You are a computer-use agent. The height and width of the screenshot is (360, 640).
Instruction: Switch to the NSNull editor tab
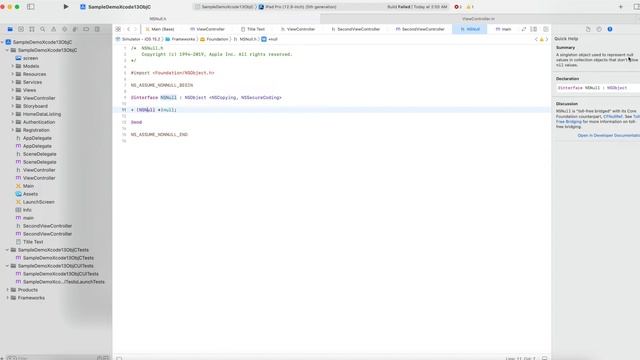[469, 29]
